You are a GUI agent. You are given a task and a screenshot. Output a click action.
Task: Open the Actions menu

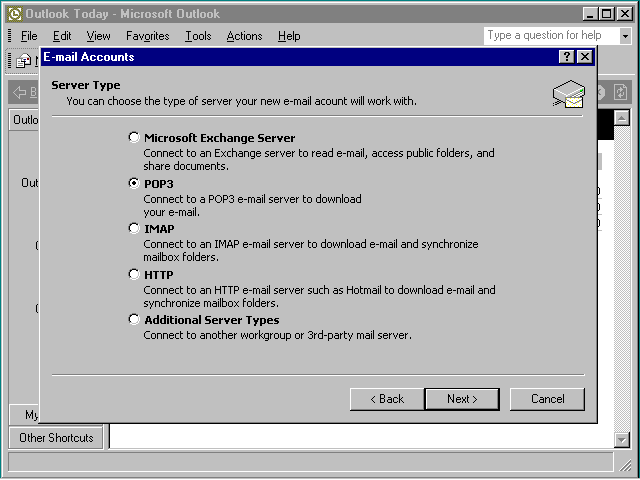[x=244, y=36]
